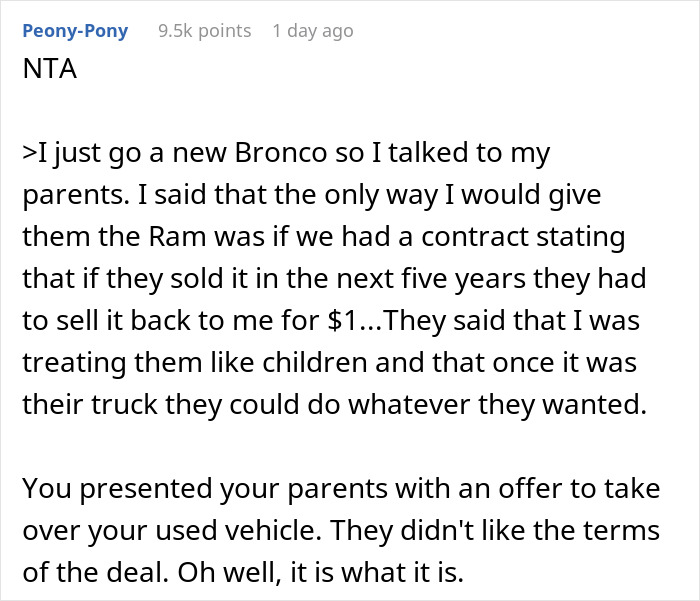Open Peony-Pony's user profile
The height and width of the screenshot is (601, 700).
[x=74, y=31]
